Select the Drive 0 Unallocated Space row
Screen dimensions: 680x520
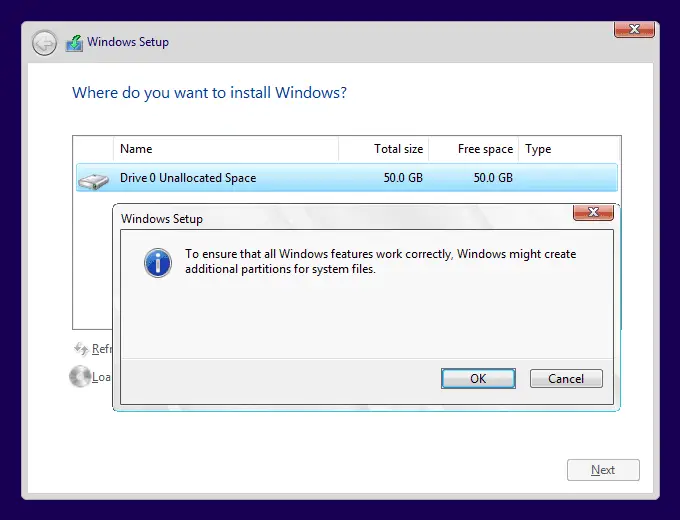point(347,177)
